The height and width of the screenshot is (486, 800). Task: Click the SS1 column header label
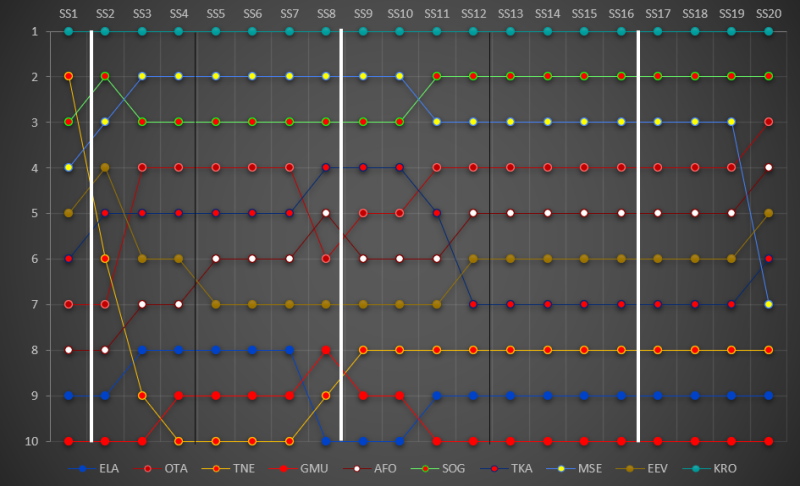point(68,14)
